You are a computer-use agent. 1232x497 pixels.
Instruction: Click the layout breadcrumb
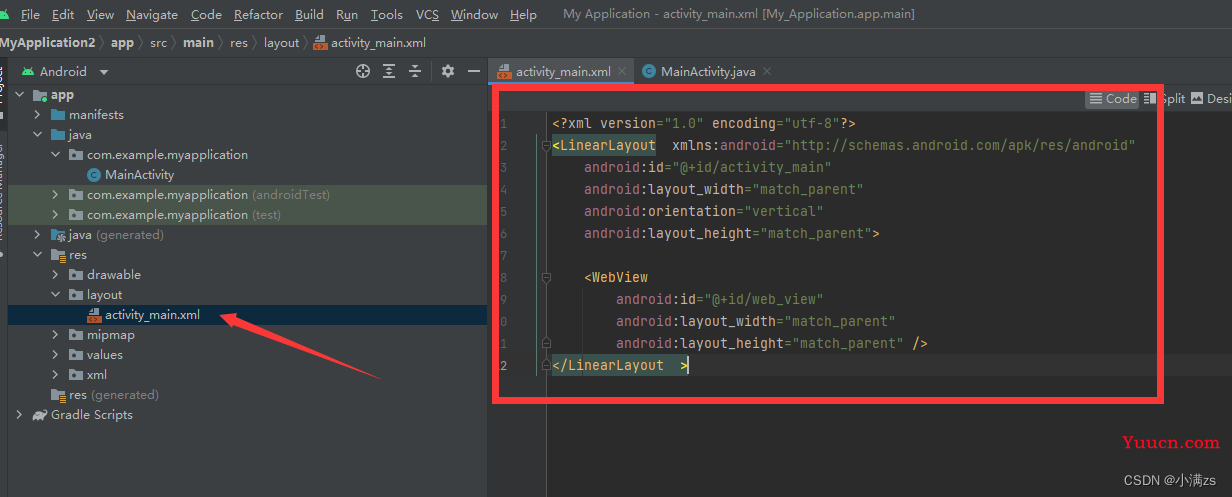[281, 43]
